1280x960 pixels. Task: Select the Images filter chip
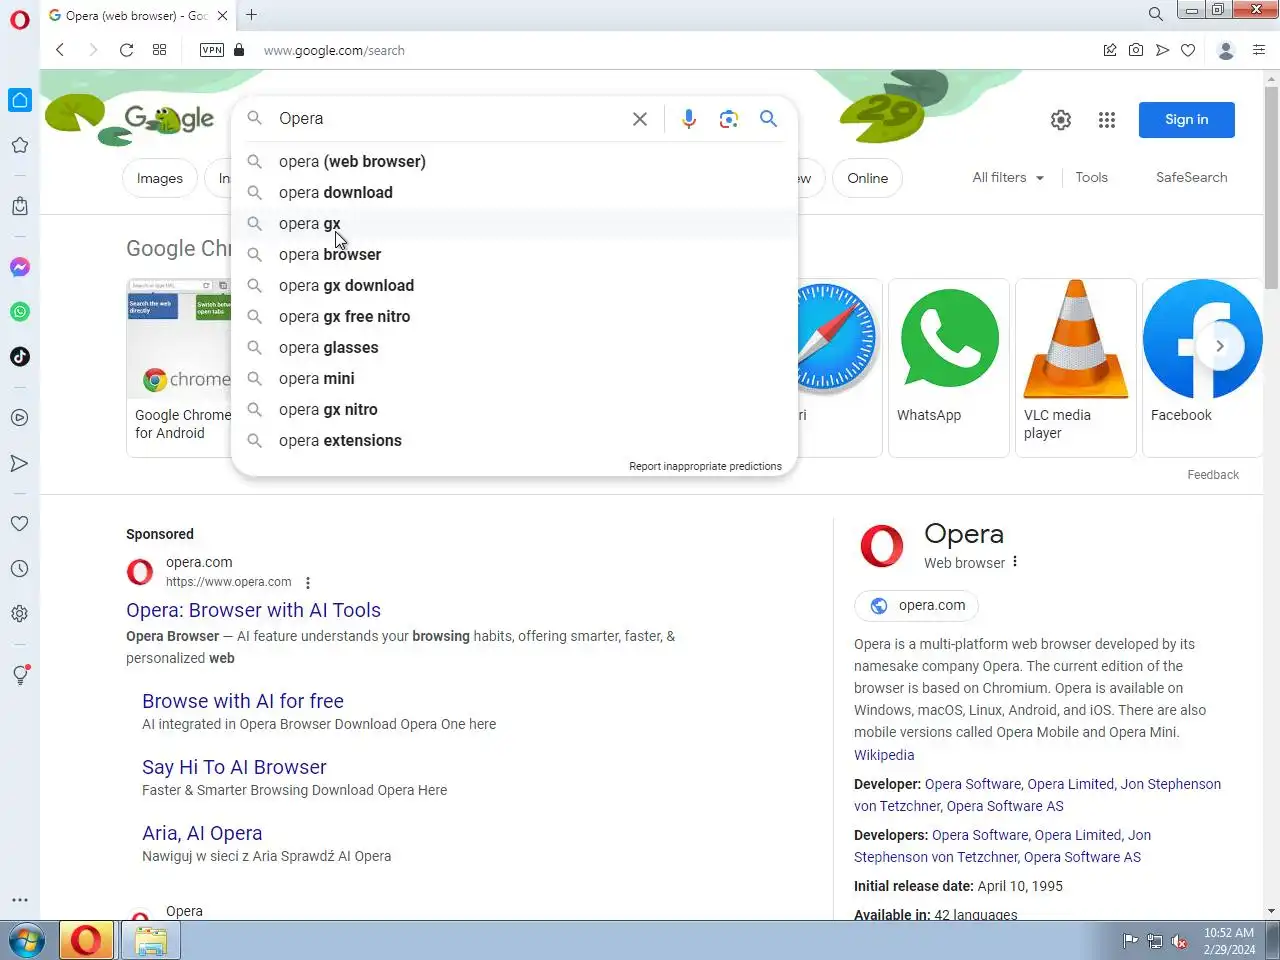pos(160,178)
